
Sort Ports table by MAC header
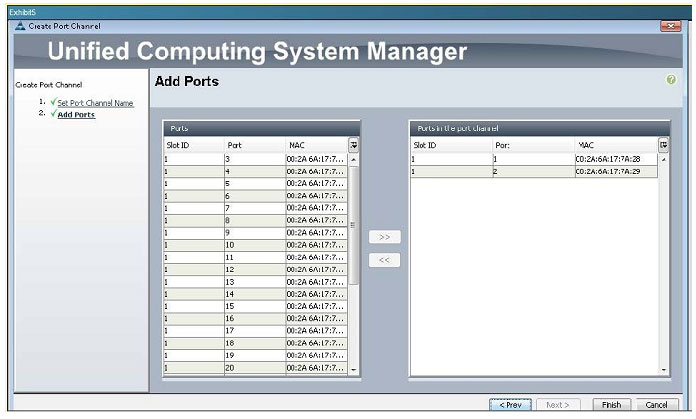click(x=317, y=145)
